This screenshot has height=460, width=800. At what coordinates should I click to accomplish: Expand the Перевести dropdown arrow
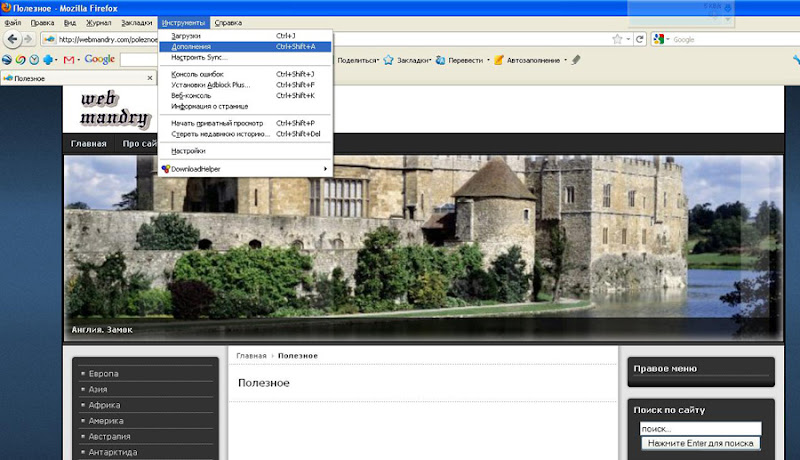[x=488, y=60]
